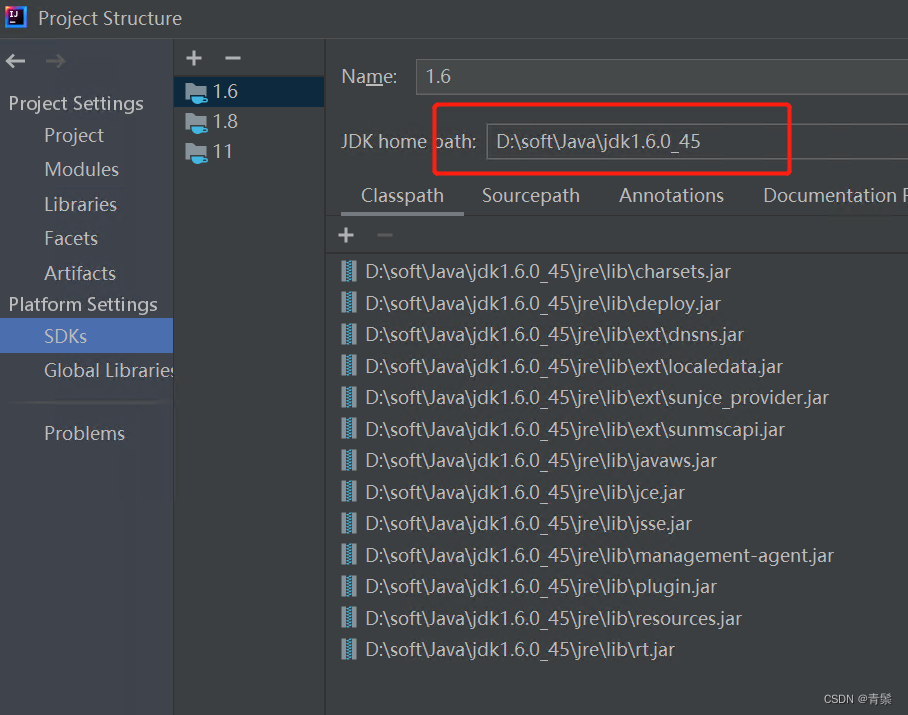This screenshot has height=715, width=908.
Task: Open Libraries settings page
Action: pyautogui.click(x=80, y=204)
